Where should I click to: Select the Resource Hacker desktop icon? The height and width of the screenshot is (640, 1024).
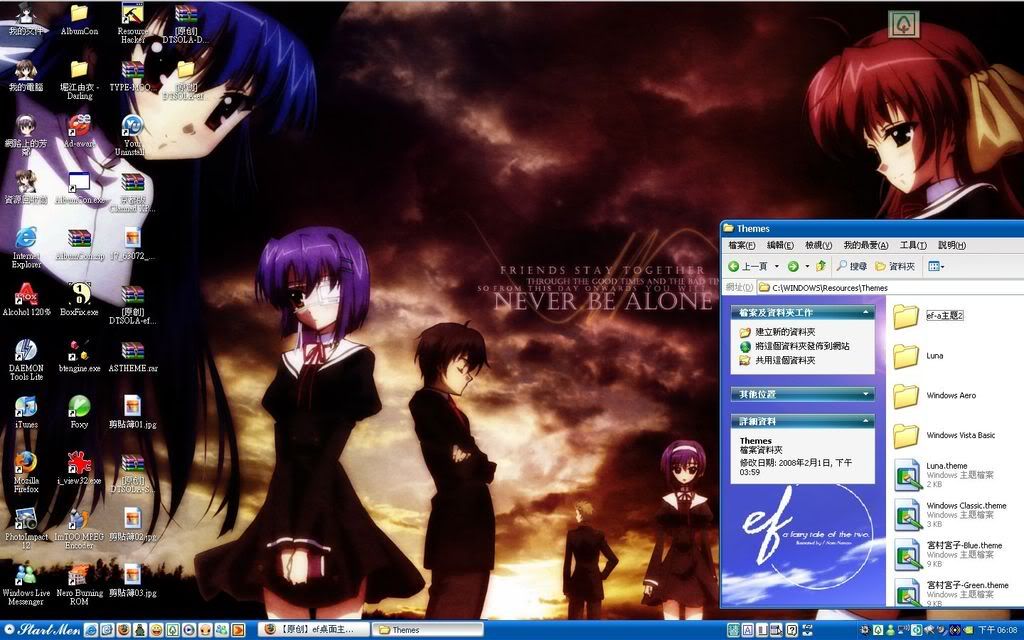133,24
